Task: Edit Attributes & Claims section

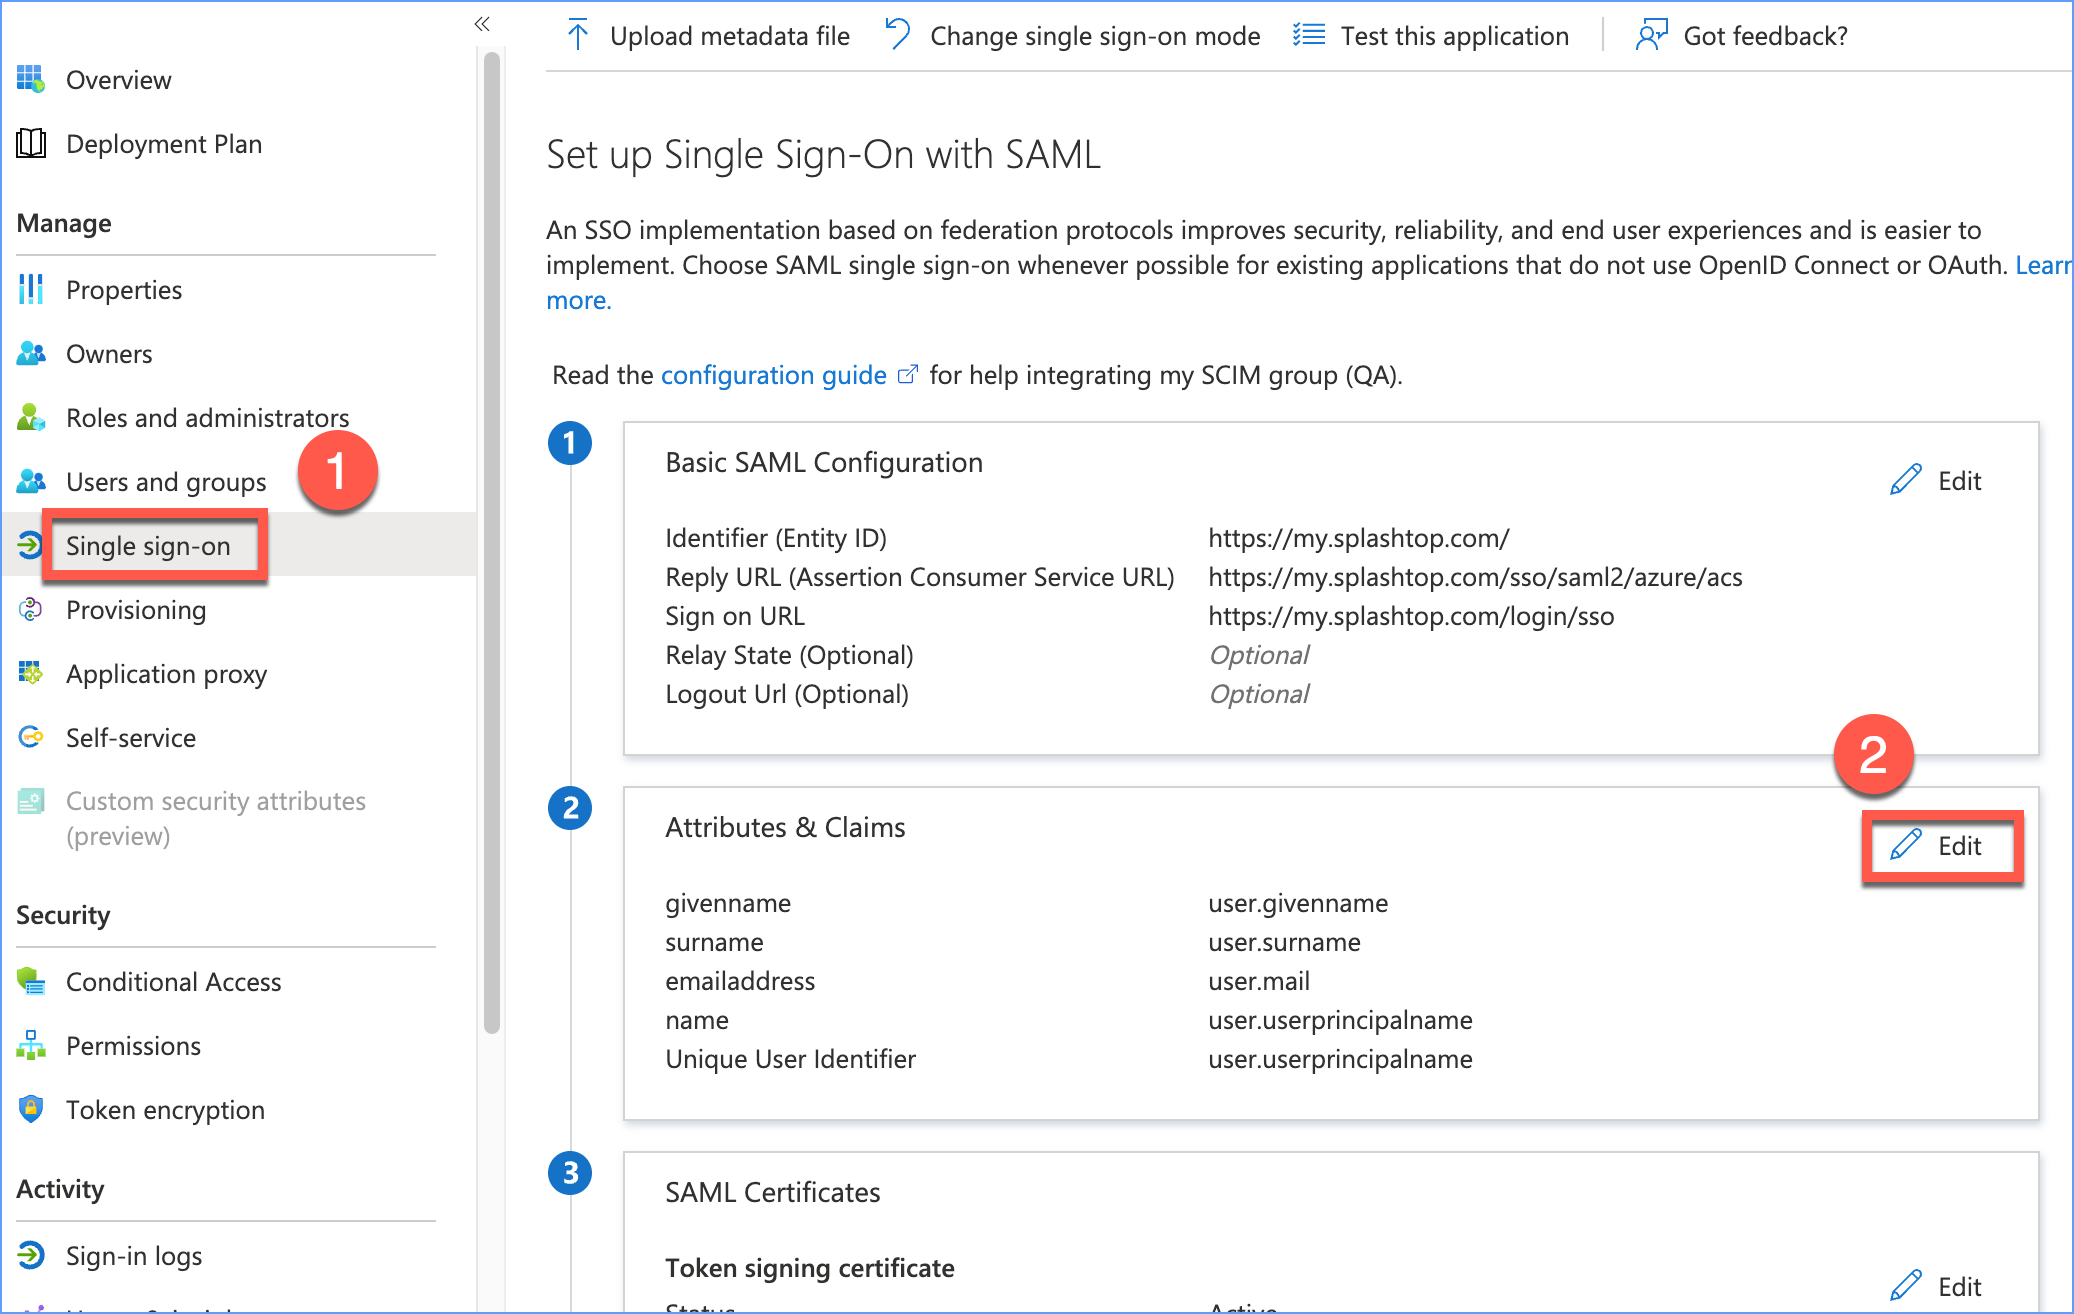Action: click(x=1936, y=845)
